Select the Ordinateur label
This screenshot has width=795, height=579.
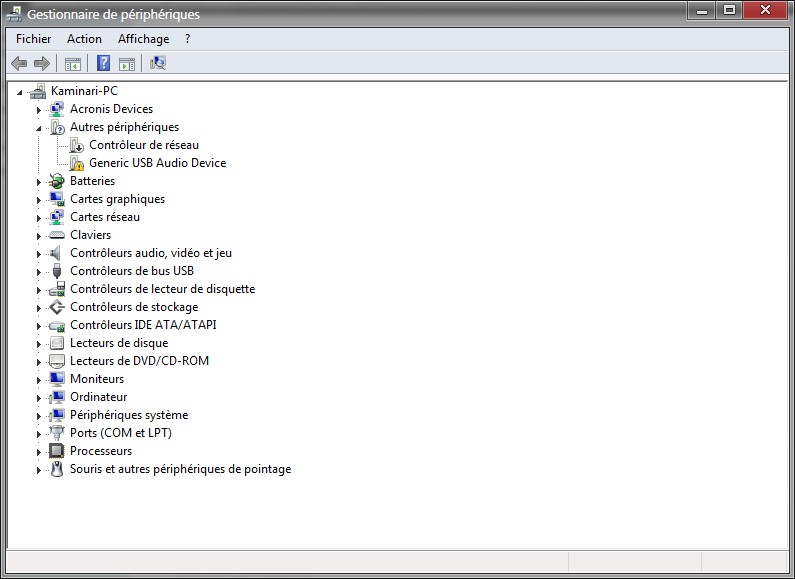pos(98,397)
